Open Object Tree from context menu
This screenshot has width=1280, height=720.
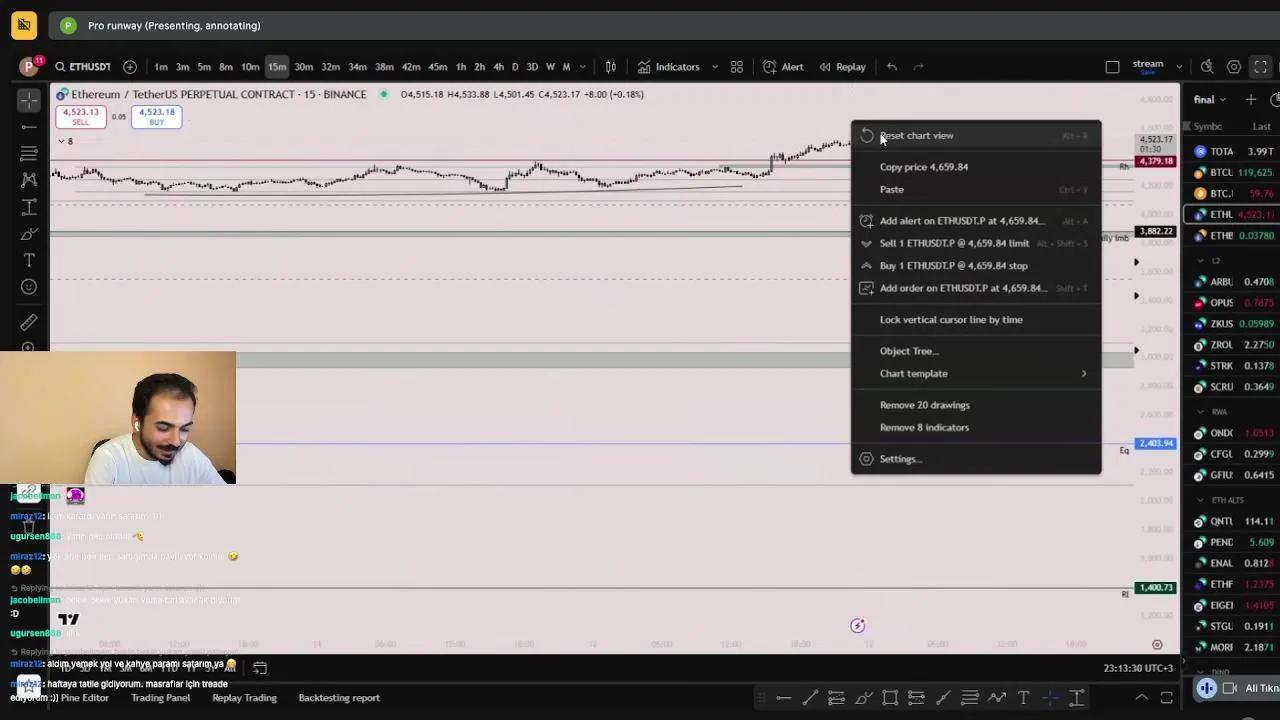tap(976, 351)
